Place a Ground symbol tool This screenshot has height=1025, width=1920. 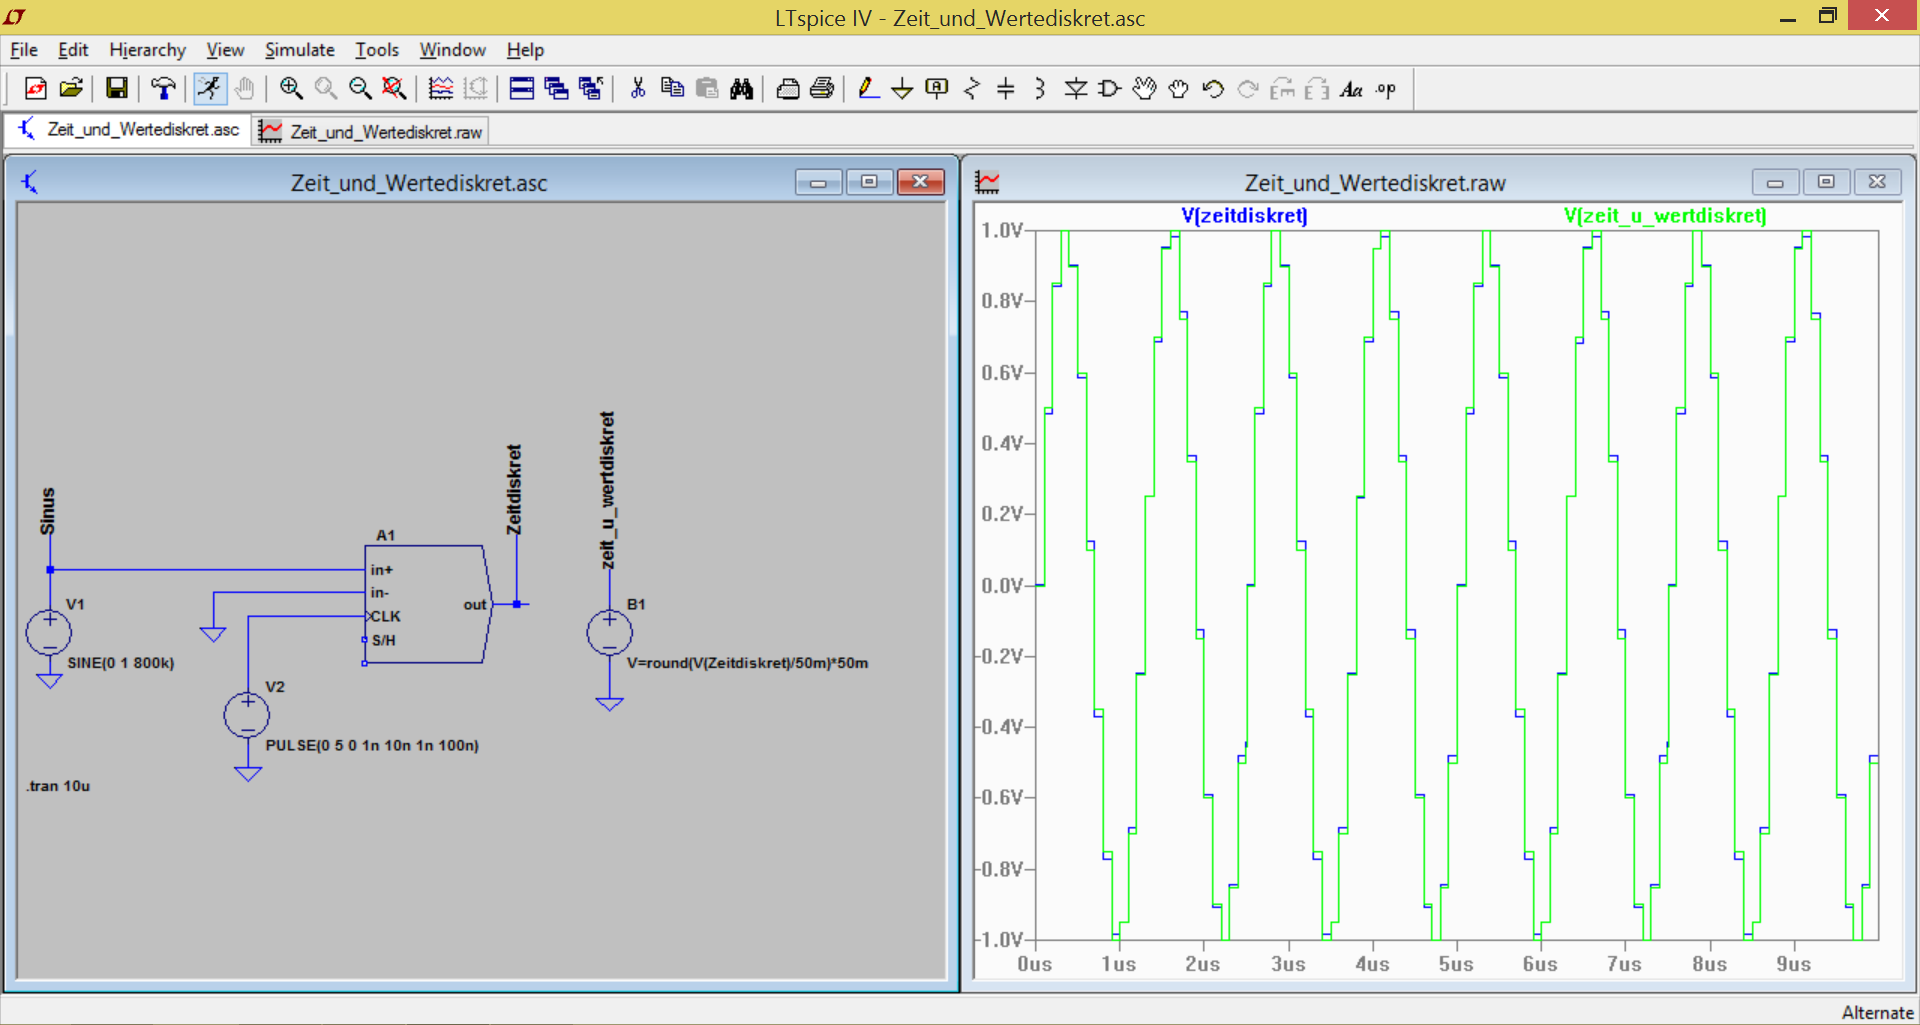point(902,89)
